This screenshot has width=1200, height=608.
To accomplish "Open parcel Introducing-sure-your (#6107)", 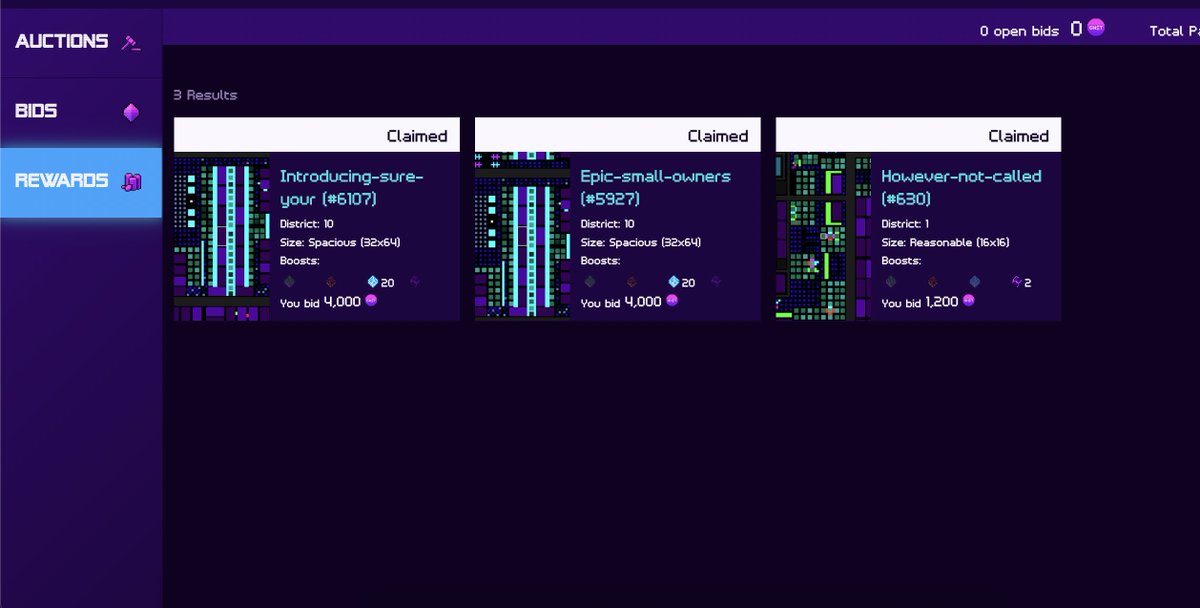I will click(x=352, y=185).
